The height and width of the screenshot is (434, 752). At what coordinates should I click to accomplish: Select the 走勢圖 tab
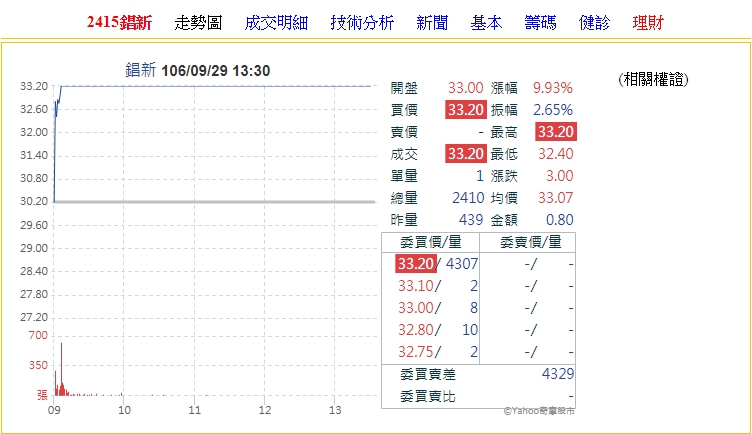[198, 23]
